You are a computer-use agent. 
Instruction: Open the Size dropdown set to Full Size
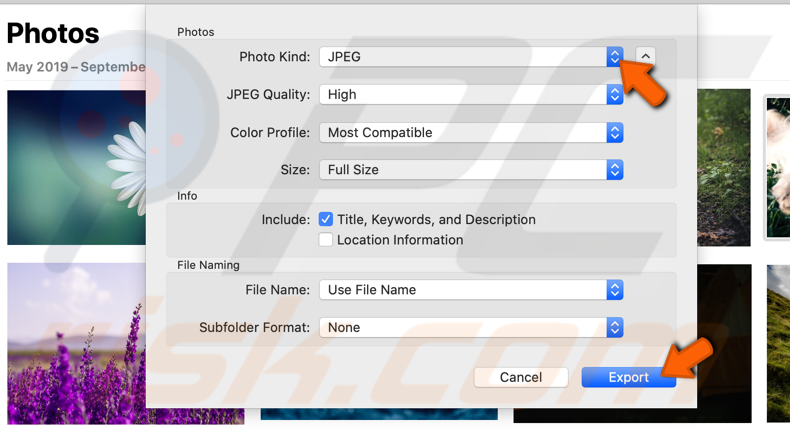(471, 170)
